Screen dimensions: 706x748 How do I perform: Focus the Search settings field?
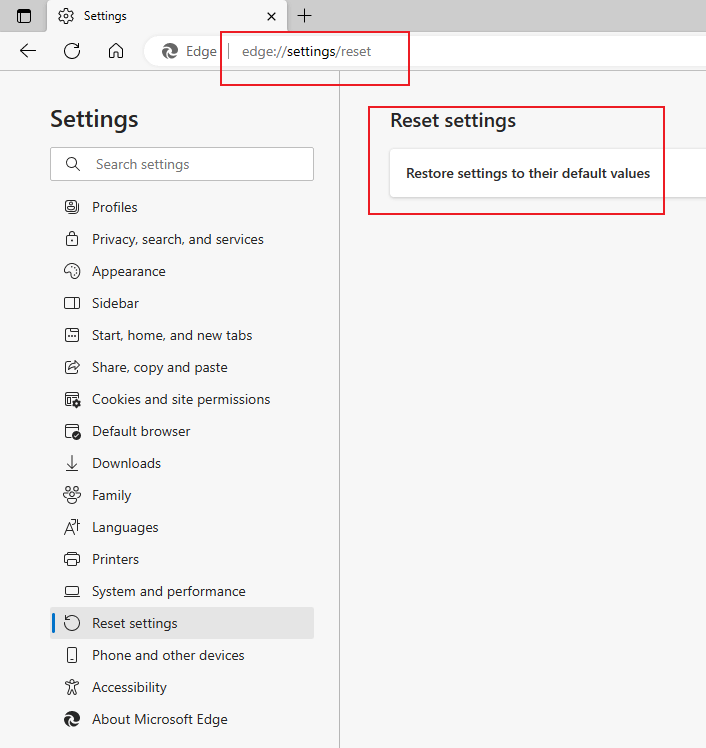pos(182,164)
